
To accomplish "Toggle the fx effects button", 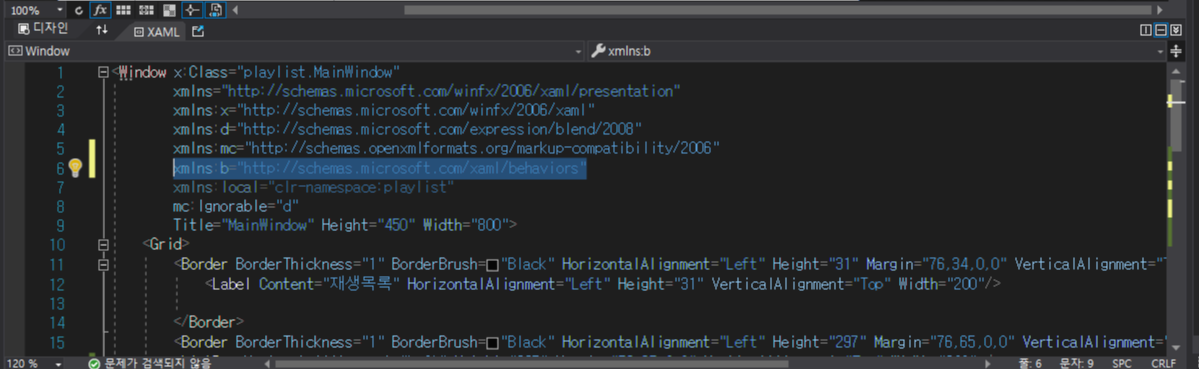I will (x=100, y=11).
